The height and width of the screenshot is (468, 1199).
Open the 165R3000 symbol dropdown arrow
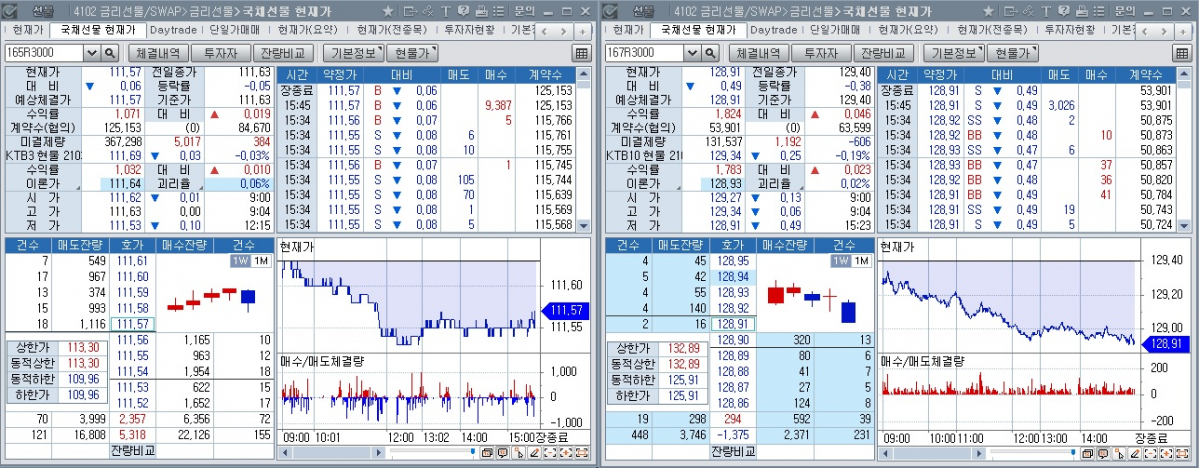click(x=93, y=53)
